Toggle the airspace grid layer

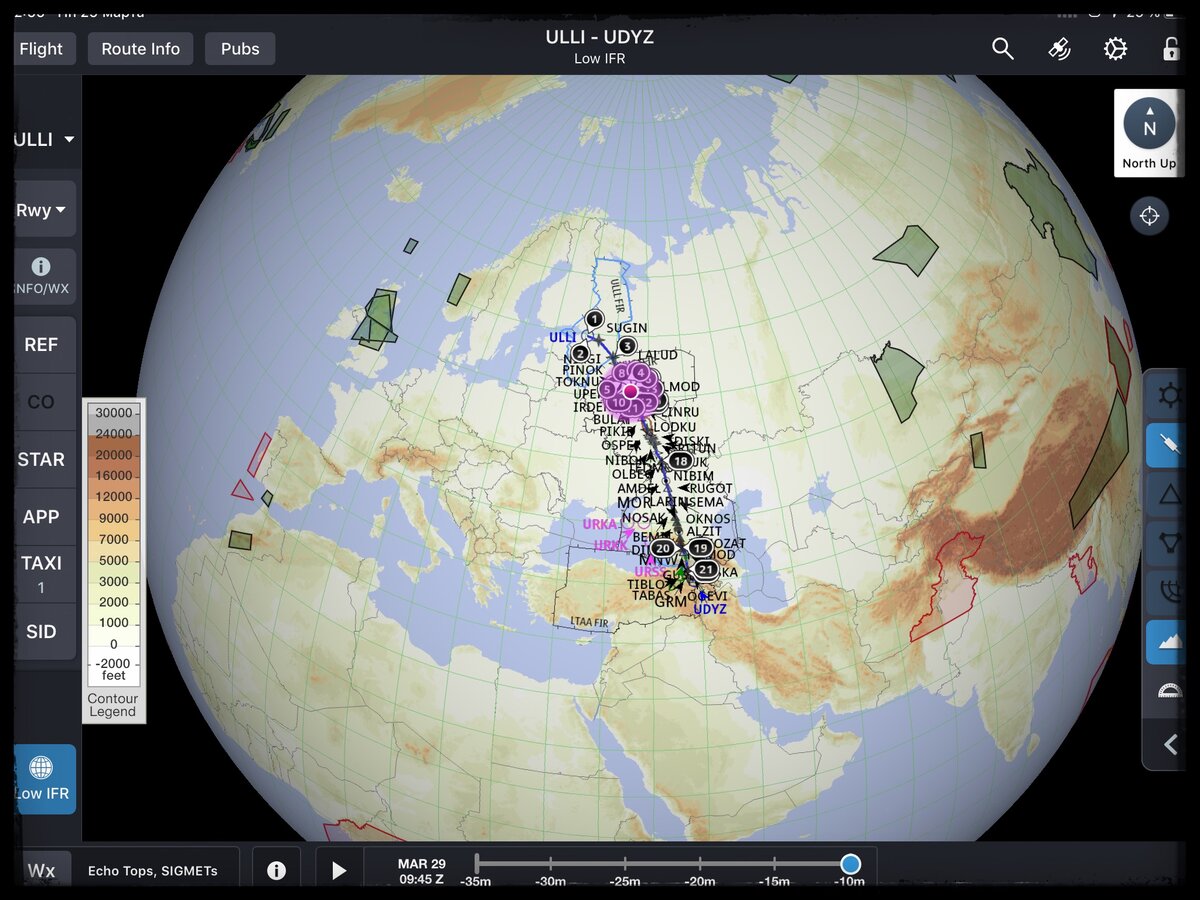[x=1169, y=592]
